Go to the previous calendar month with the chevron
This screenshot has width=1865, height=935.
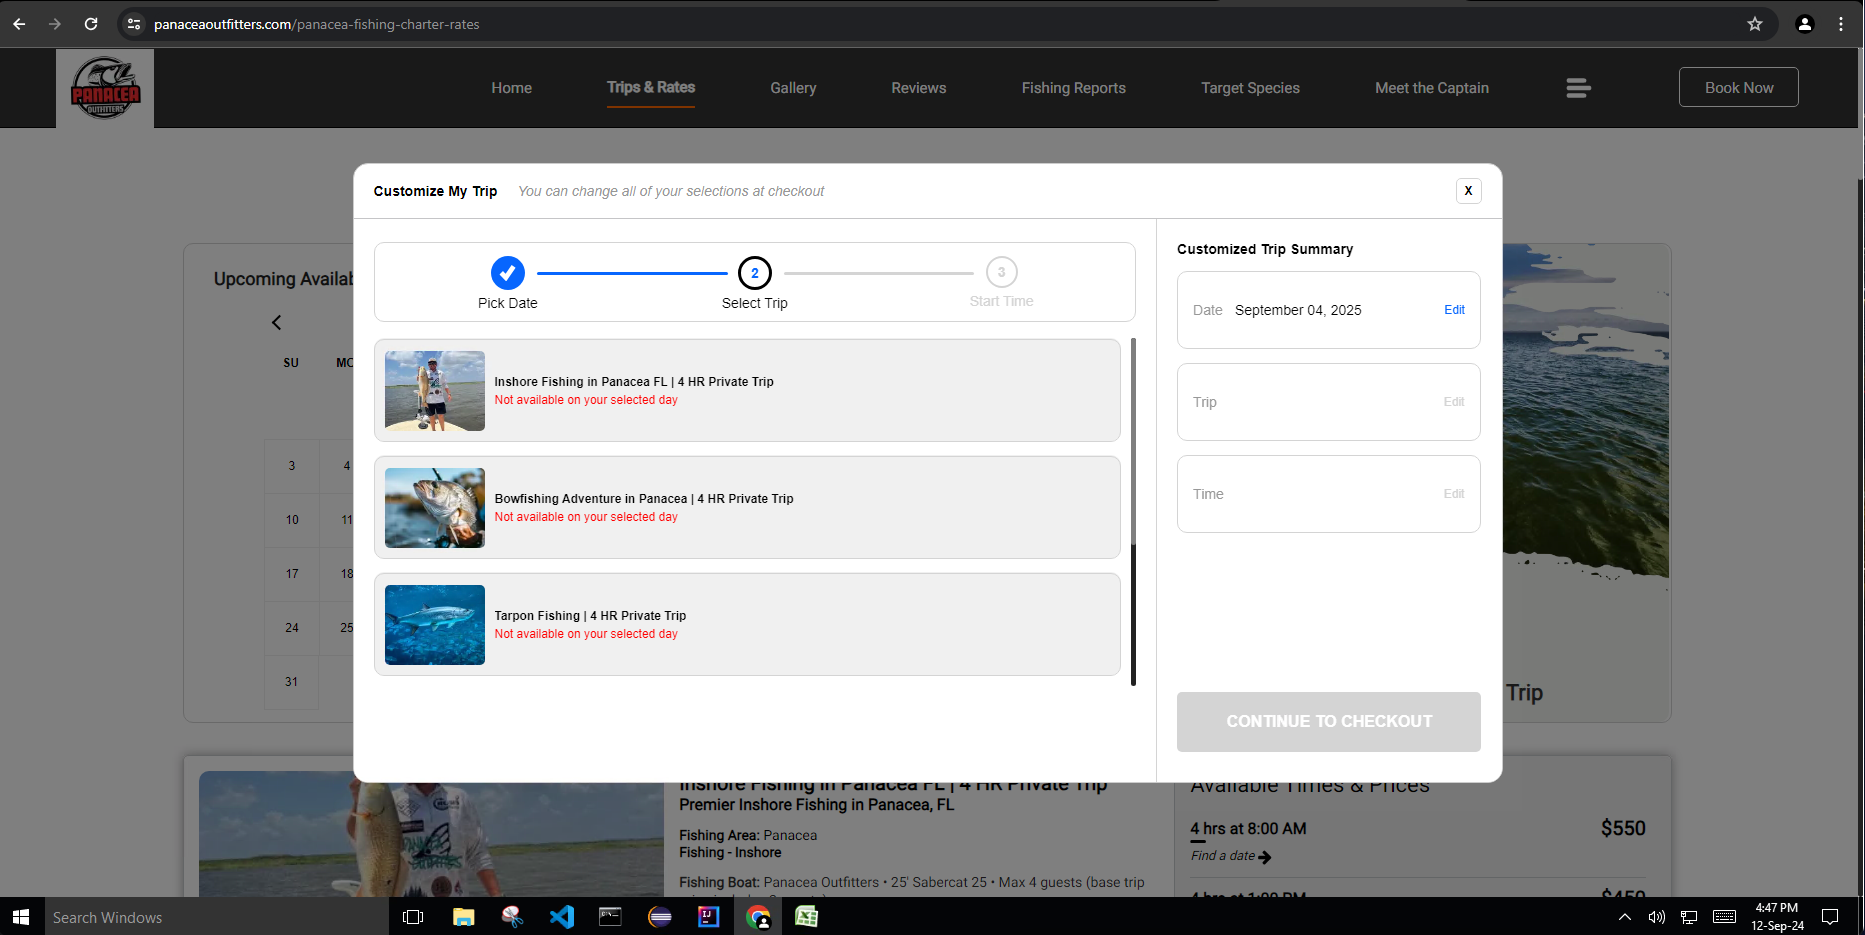[x=277, y=322]
